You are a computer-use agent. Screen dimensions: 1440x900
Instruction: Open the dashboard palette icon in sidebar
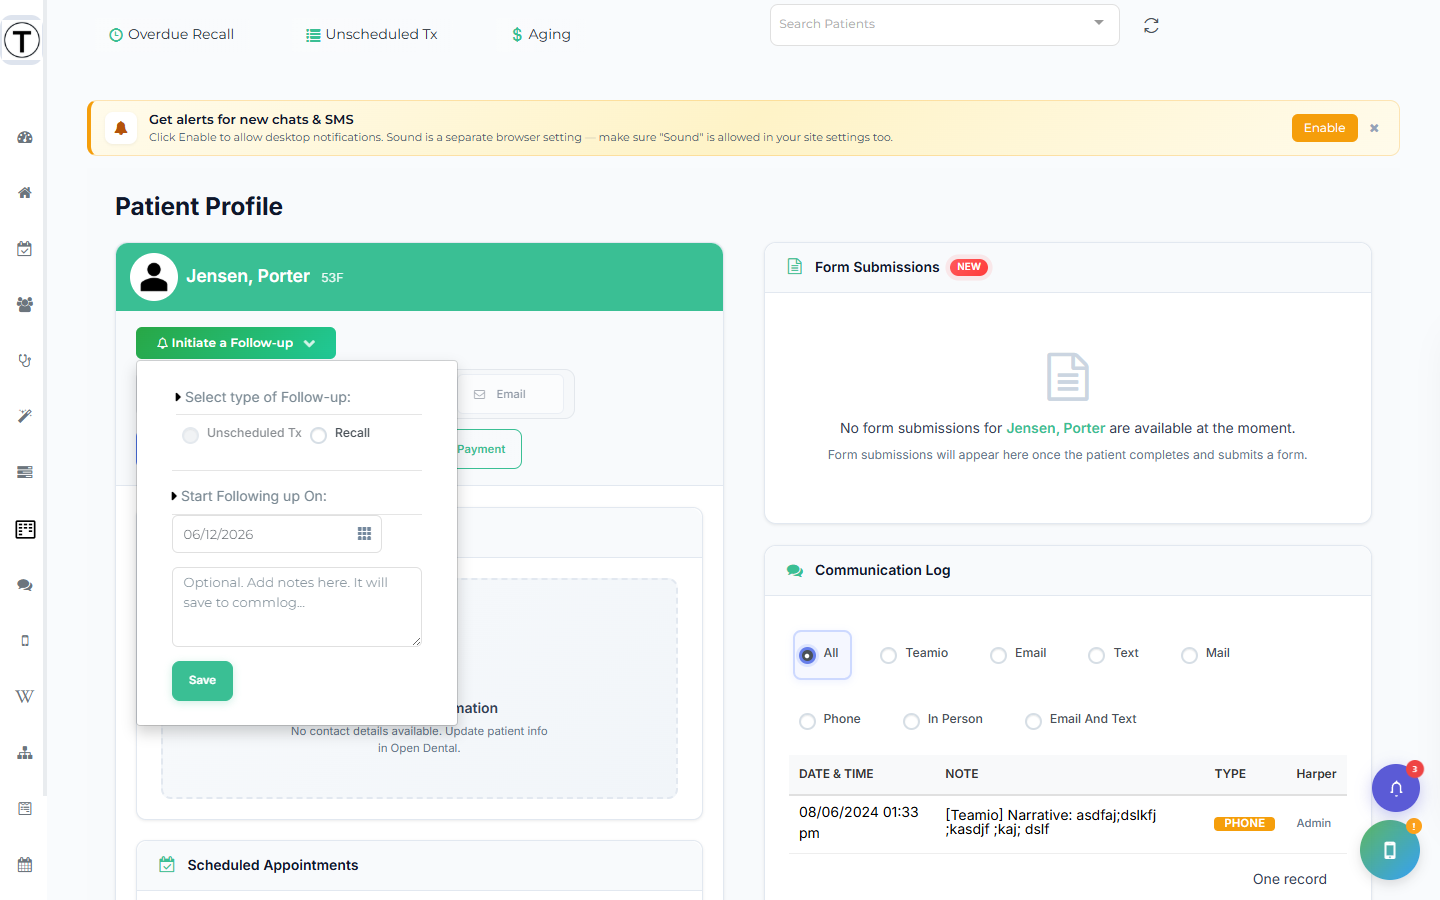[25, 137]
